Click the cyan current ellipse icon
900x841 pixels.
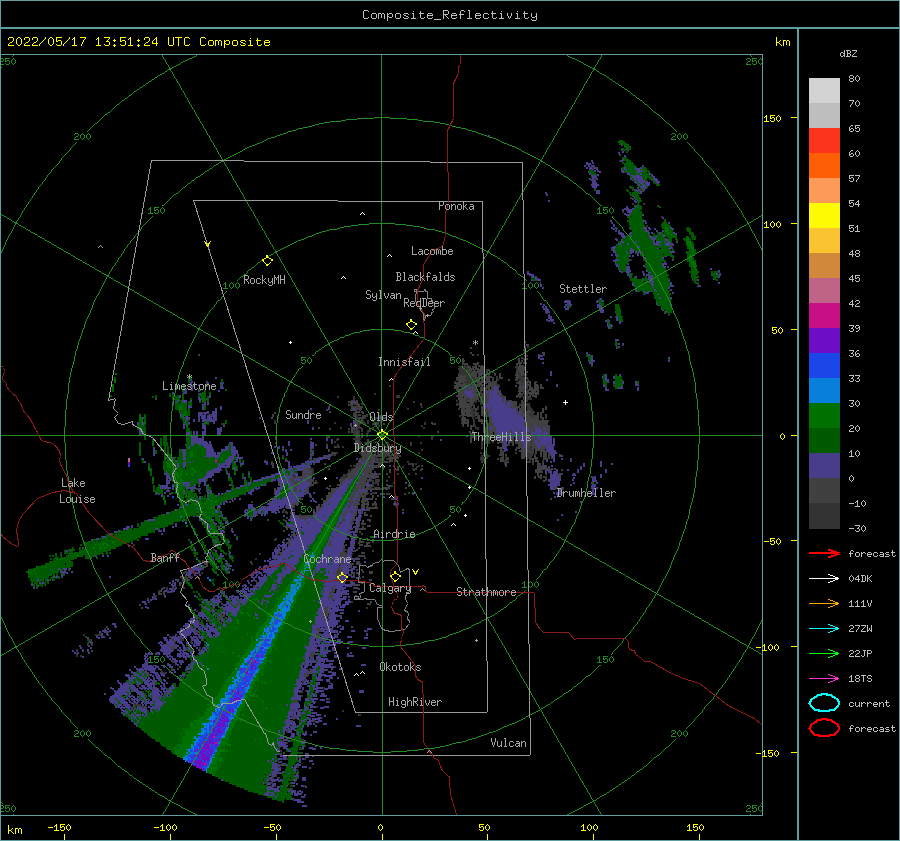pos(824,703)
